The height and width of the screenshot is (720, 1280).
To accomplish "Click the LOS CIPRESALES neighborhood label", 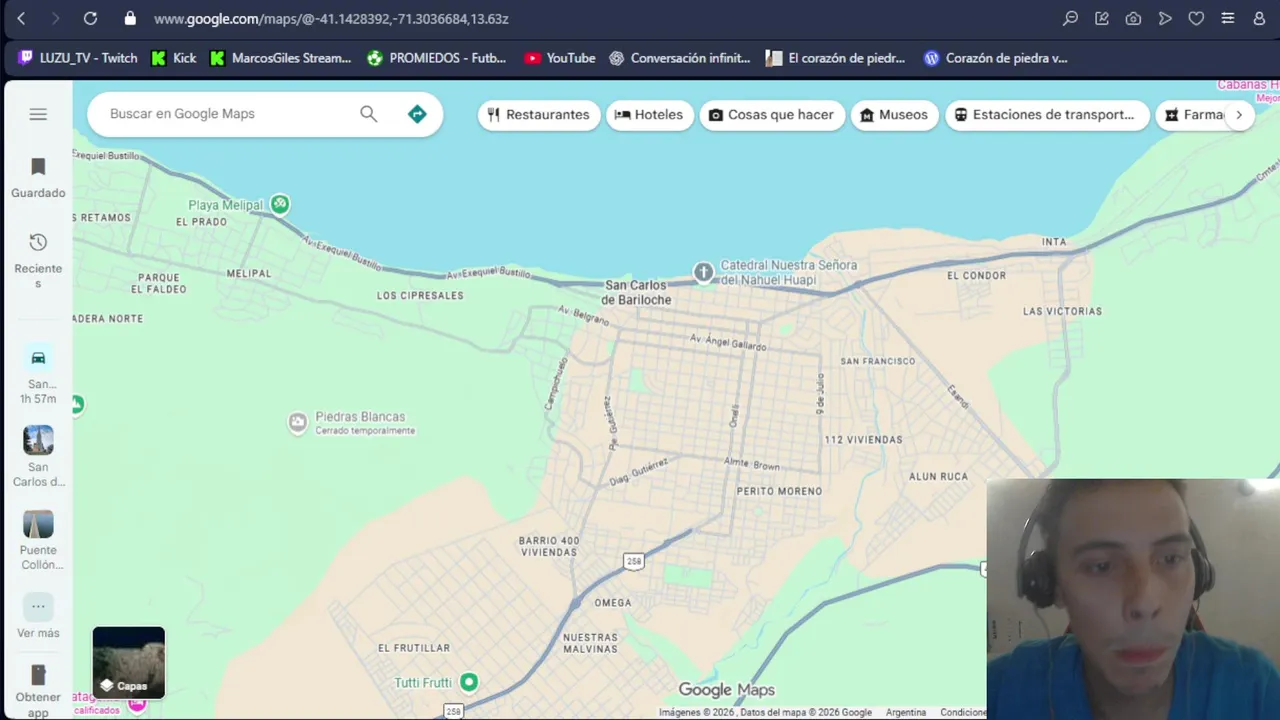I will pyautogui.click(x=420, y=296).
